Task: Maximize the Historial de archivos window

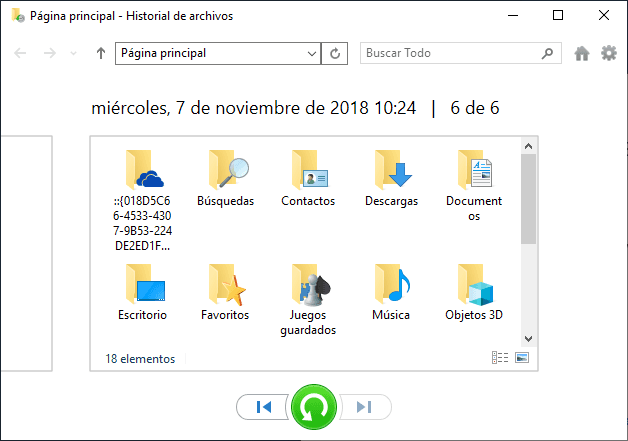Action: pyautogui.click(x=558, y=16)
